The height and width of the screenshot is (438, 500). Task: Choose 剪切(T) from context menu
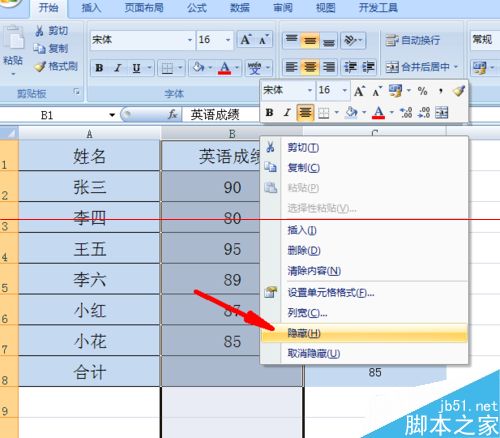364,147
